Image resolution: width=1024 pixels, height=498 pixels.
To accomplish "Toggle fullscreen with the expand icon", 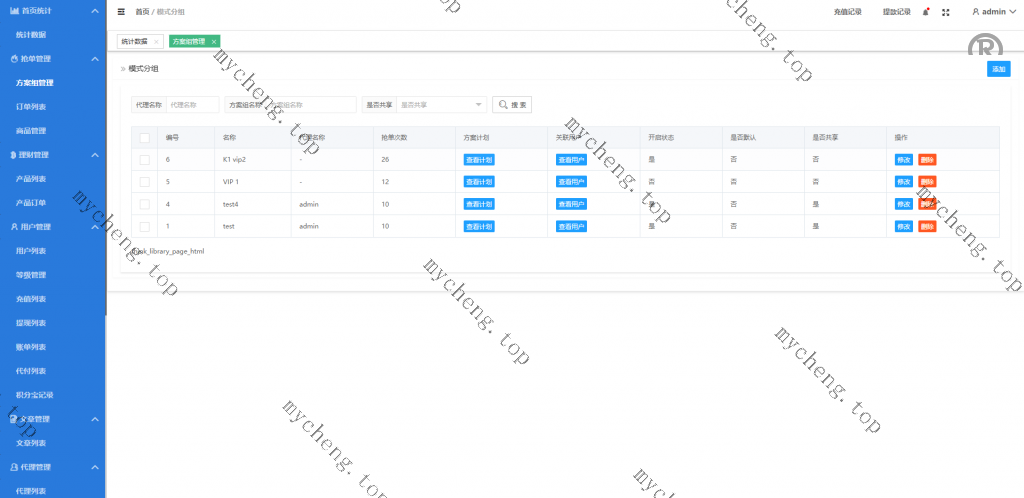I will [x=946, y=12].
